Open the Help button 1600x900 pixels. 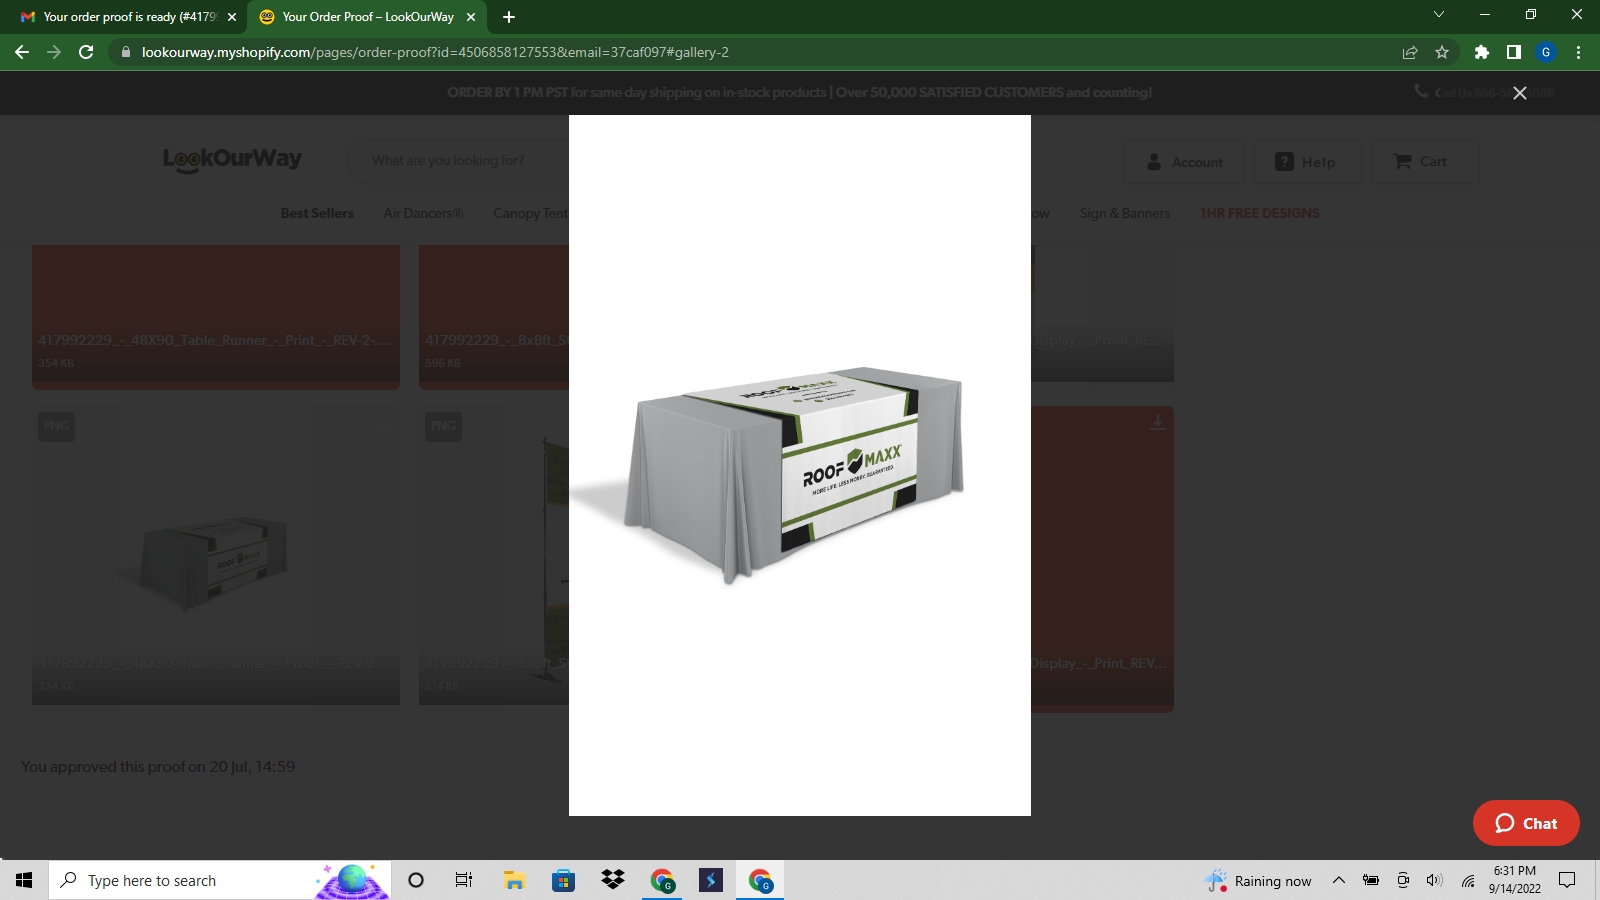pyautogui.click(x=1307, y=162)
